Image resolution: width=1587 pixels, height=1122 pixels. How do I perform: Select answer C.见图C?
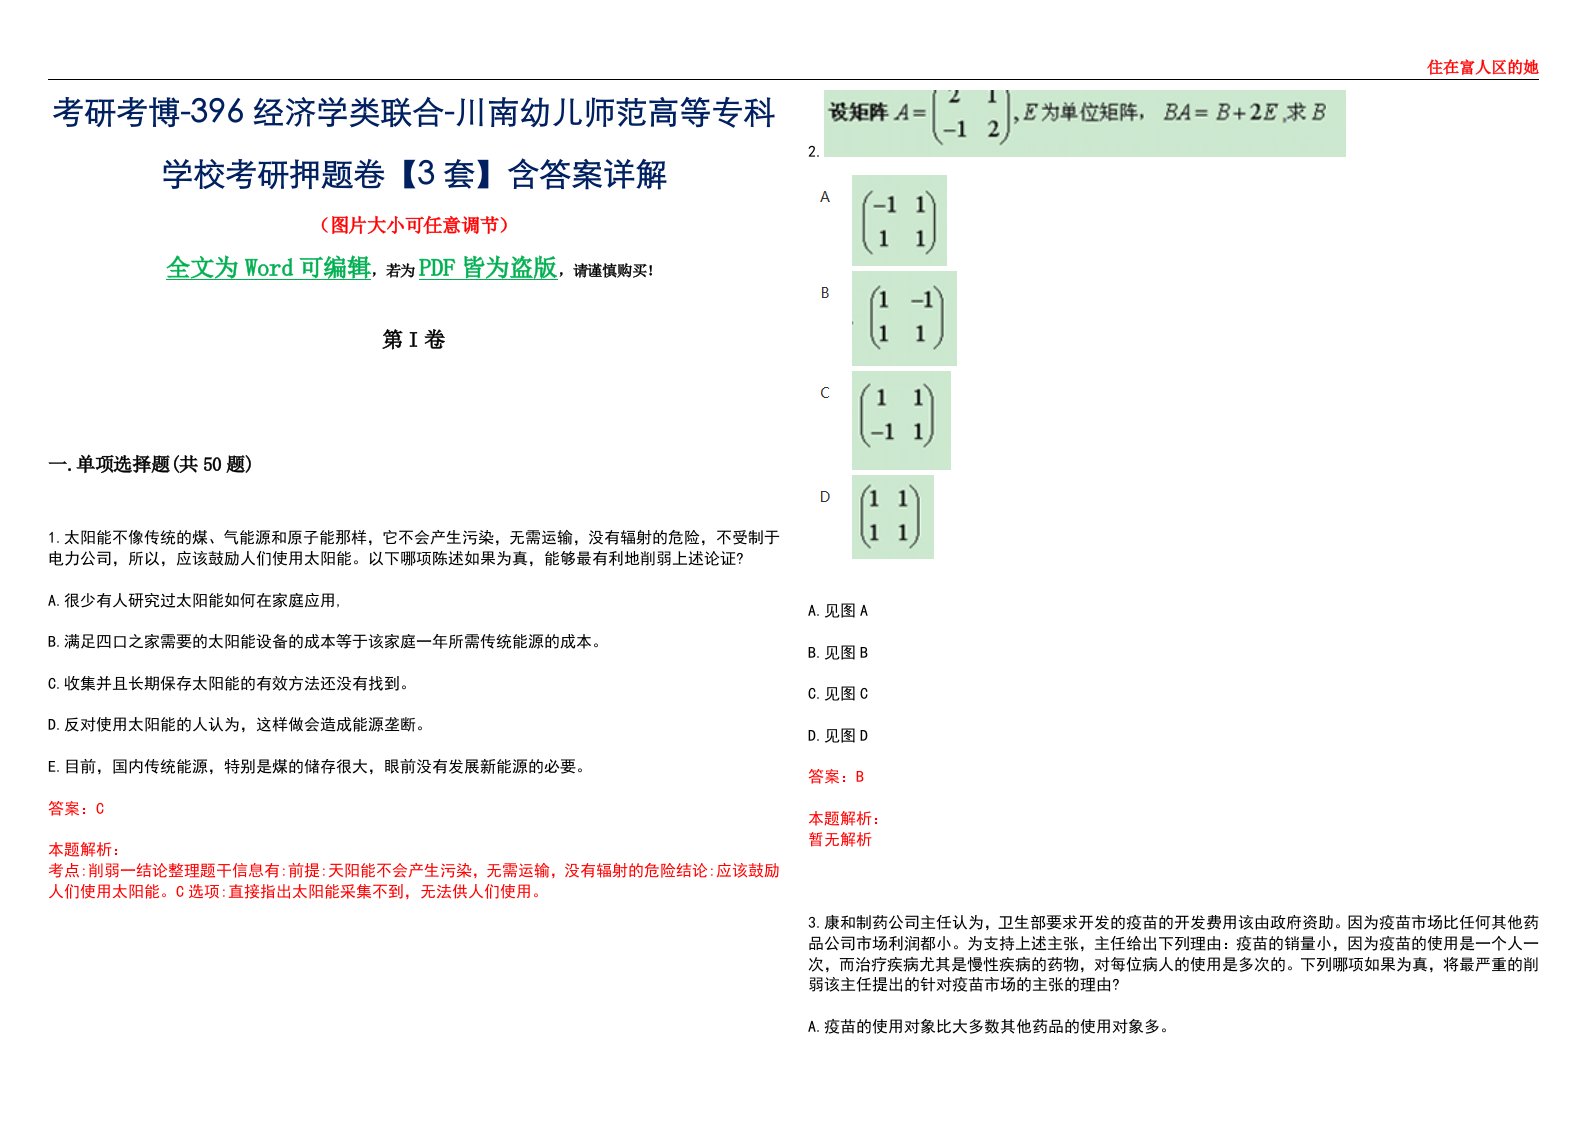point(838,694)
